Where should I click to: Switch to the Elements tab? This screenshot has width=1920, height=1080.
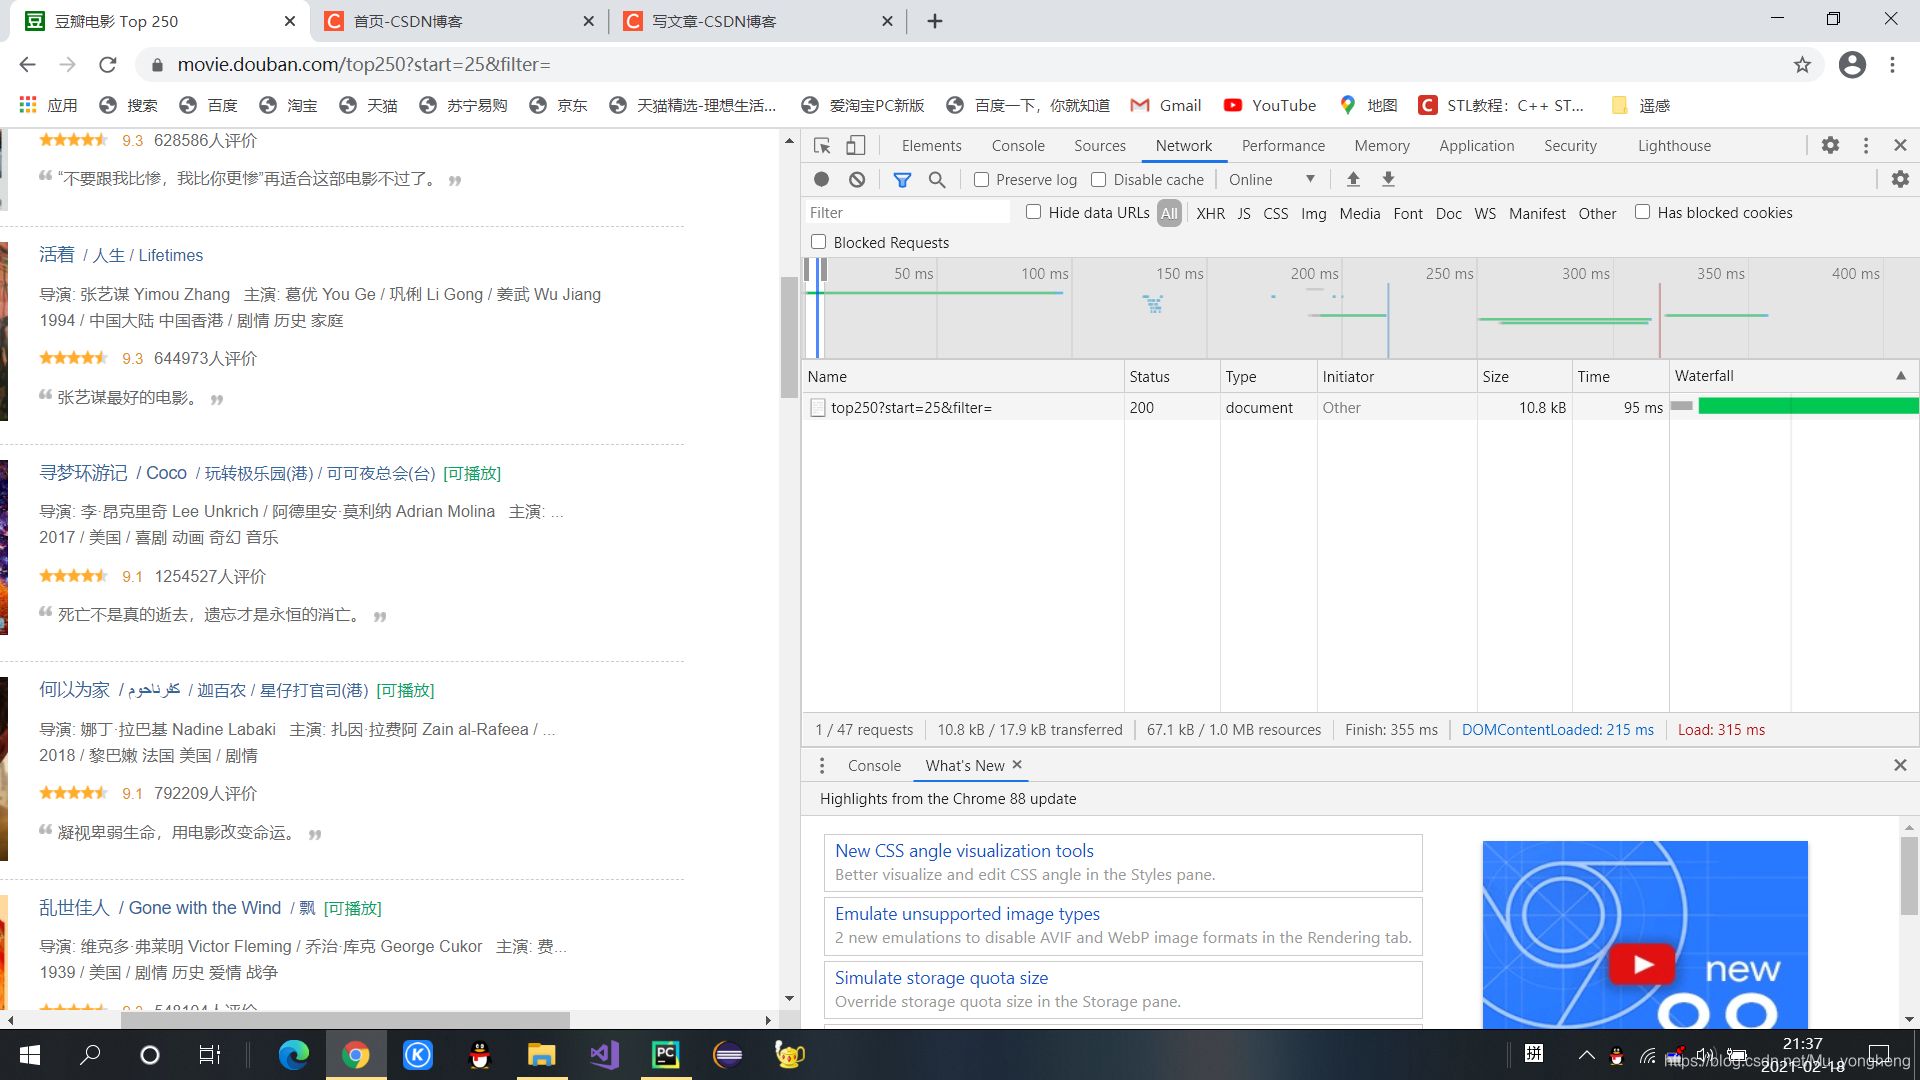tap(931, 146)
